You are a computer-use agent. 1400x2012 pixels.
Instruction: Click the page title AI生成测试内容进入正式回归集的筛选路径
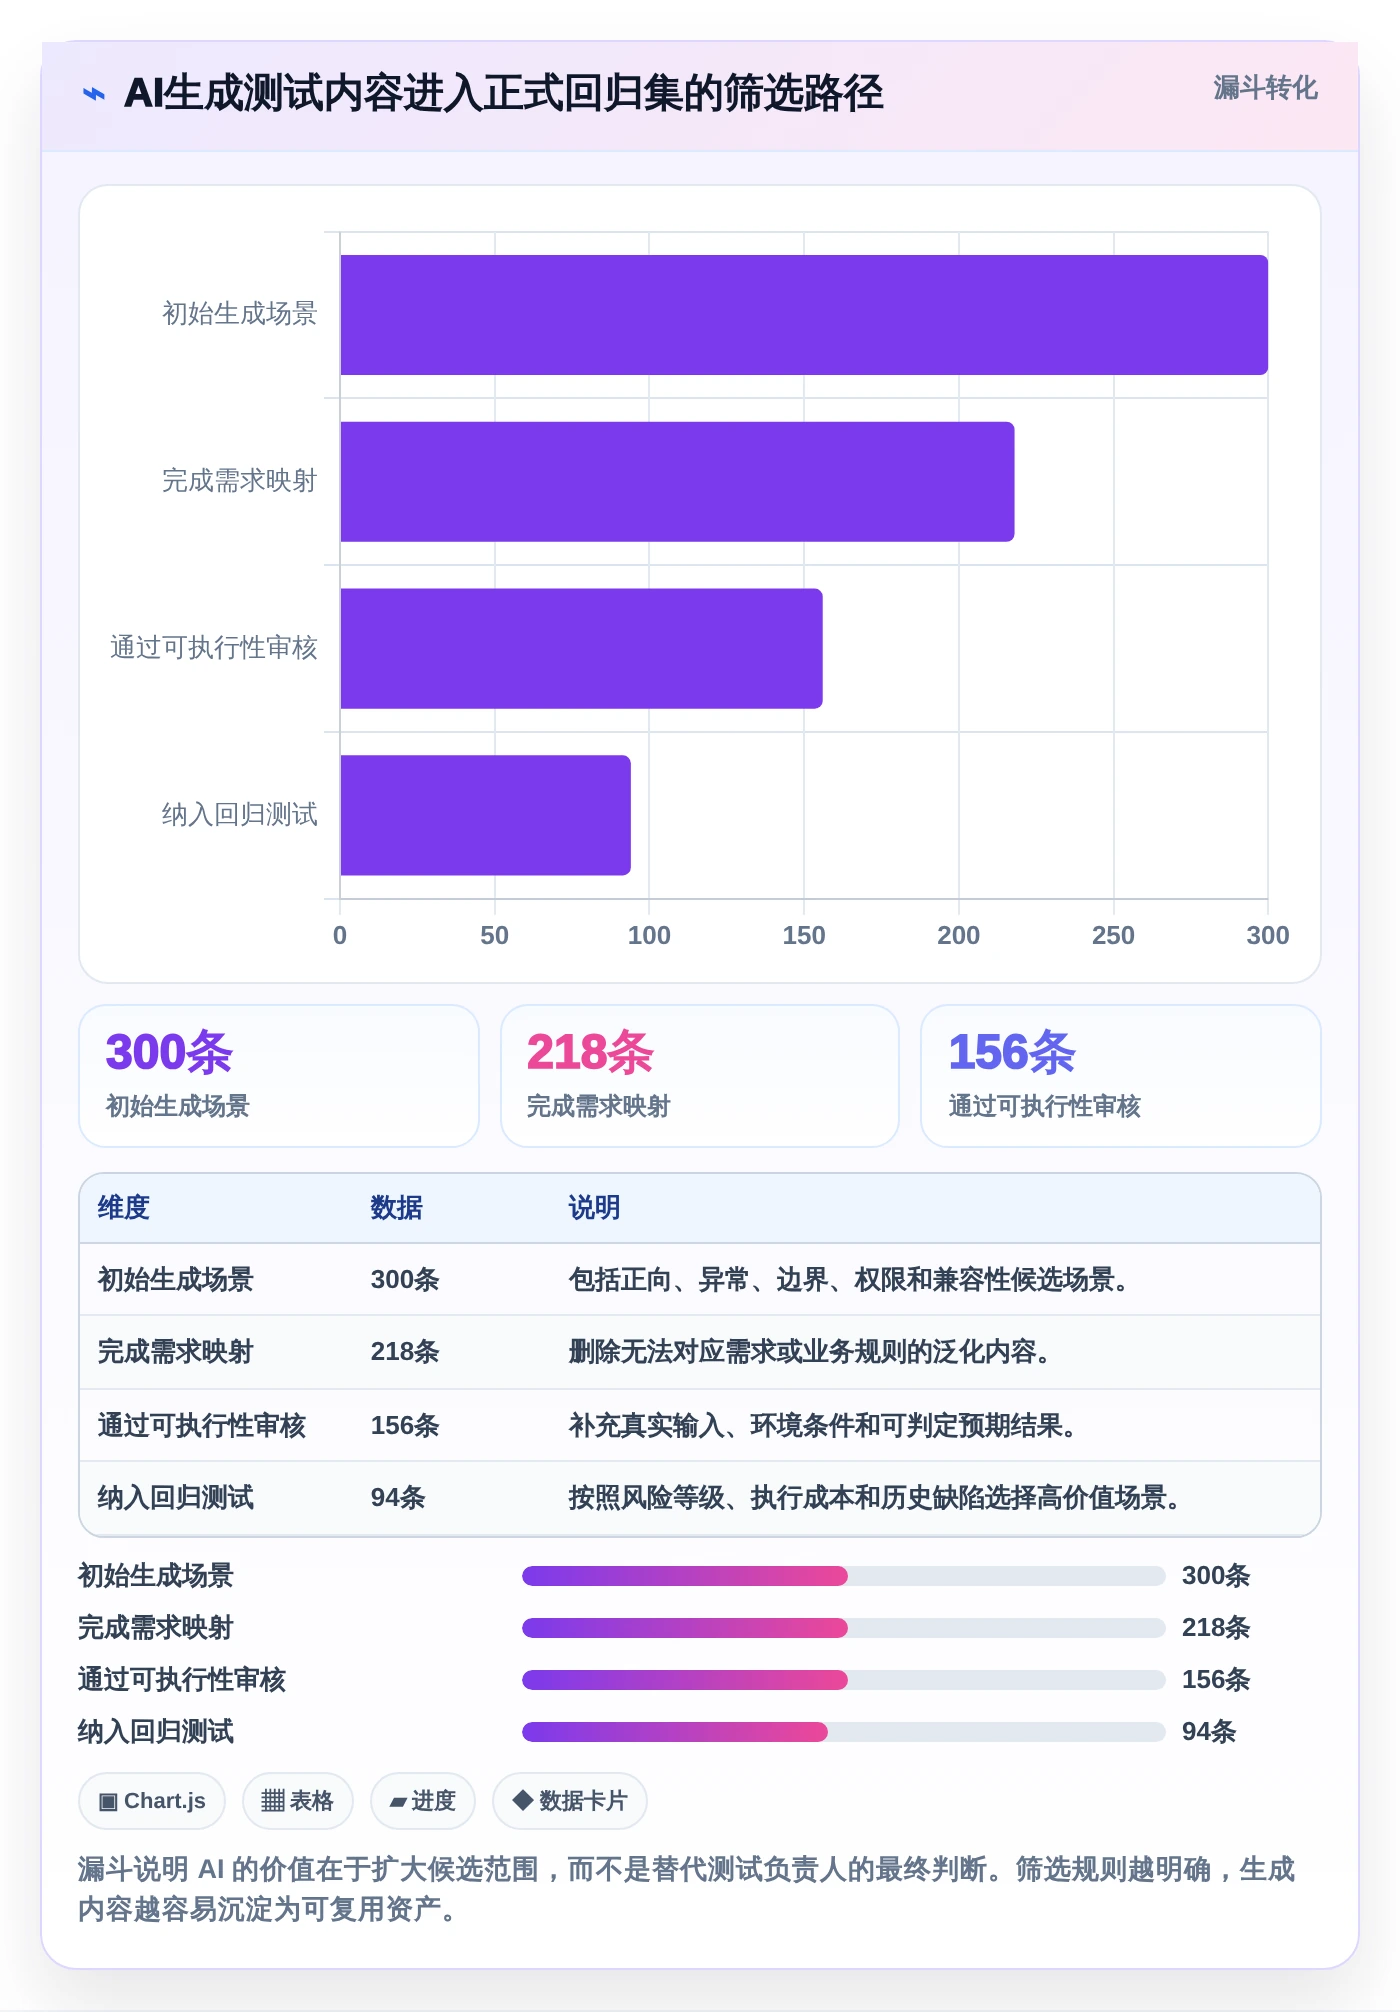(504, 94)
